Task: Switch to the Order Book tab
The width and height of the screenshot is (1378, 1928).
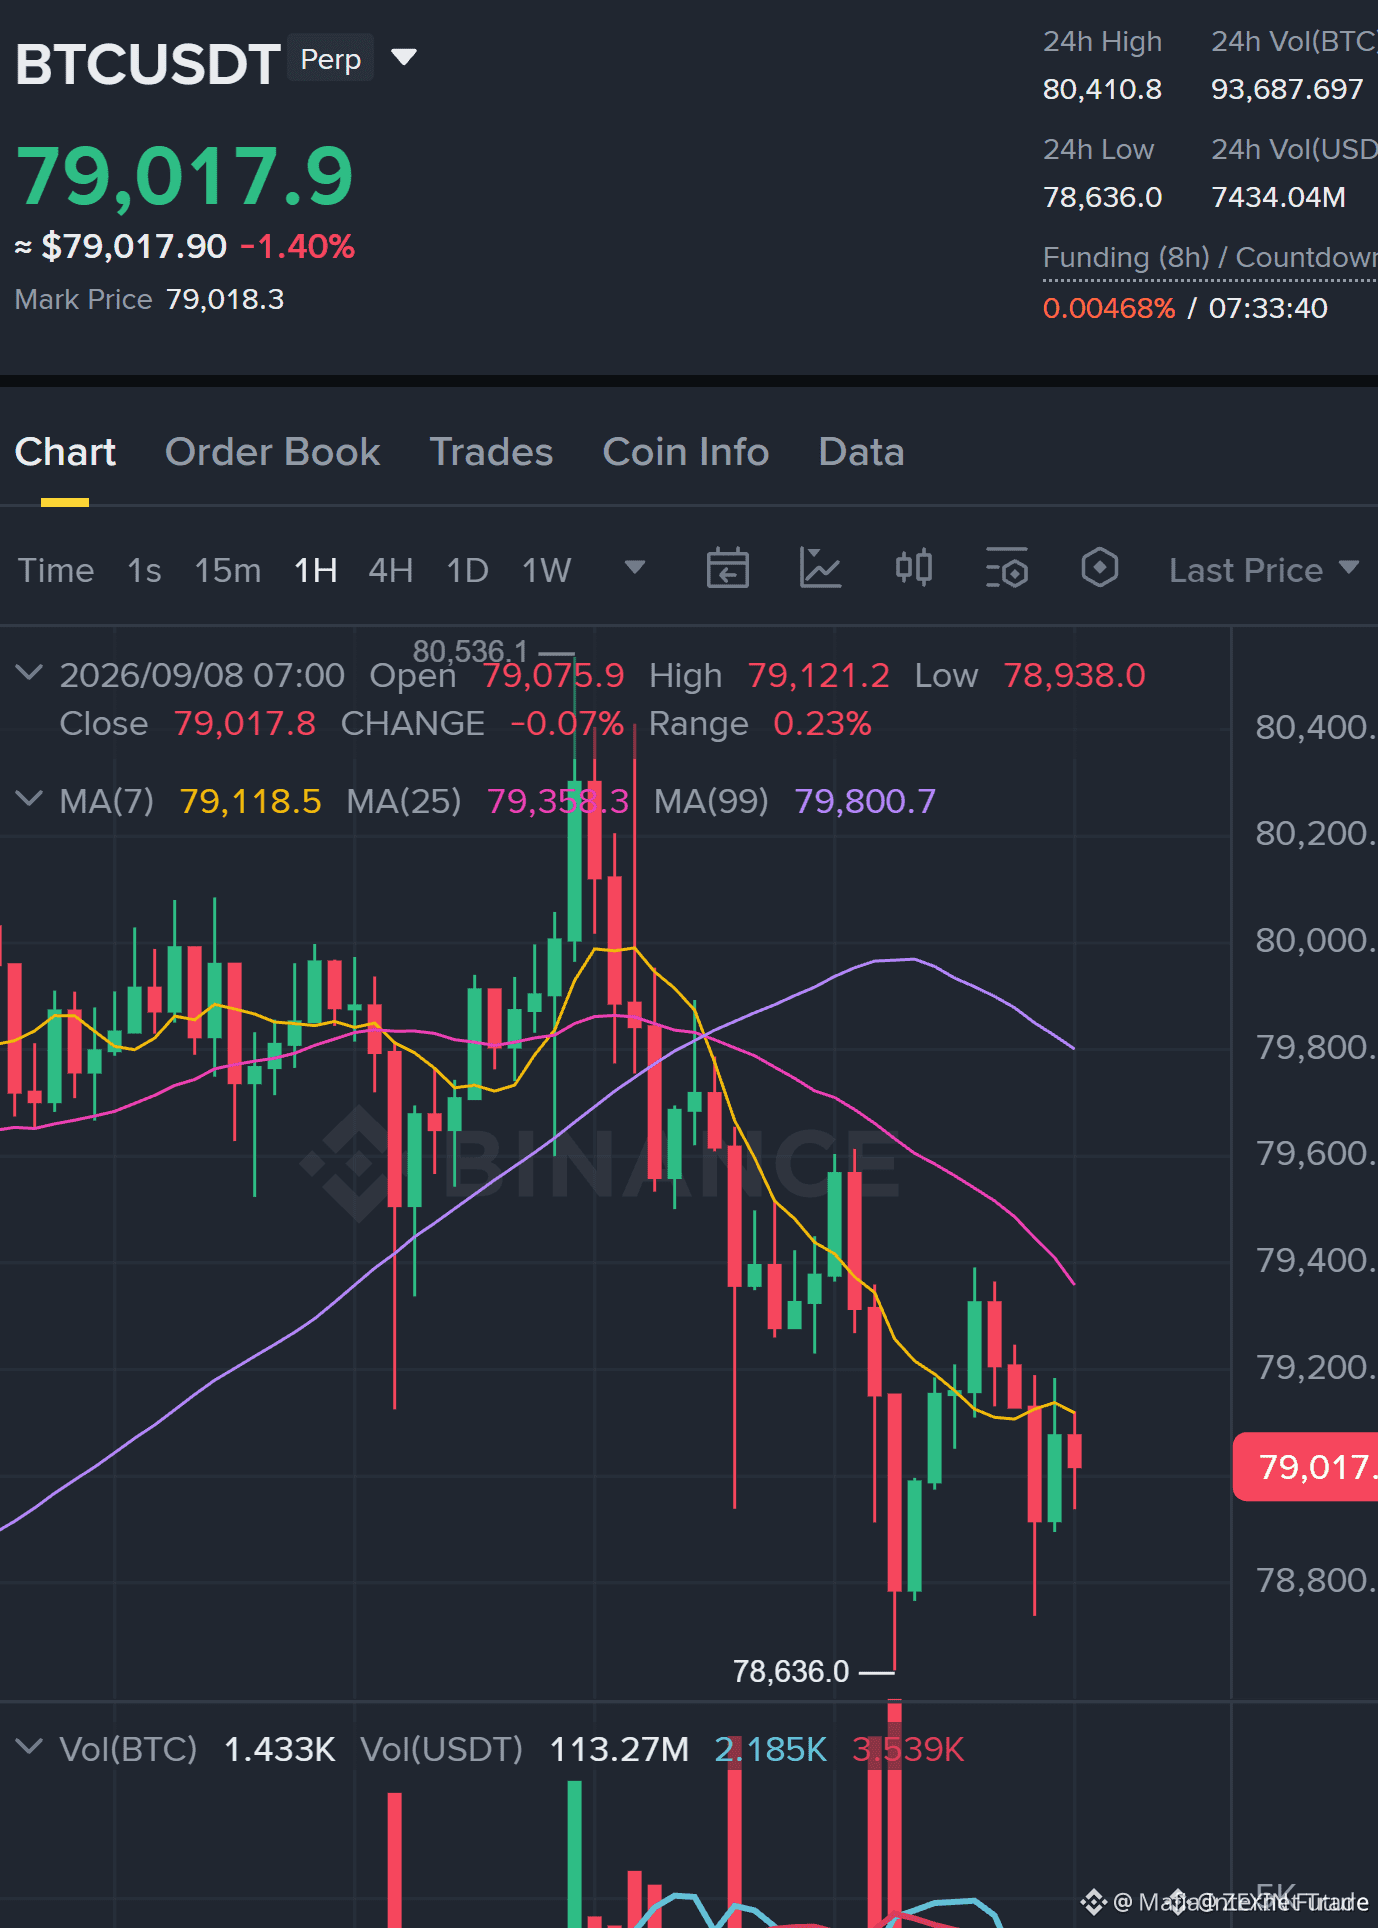Action: click(x=272, y=452)
